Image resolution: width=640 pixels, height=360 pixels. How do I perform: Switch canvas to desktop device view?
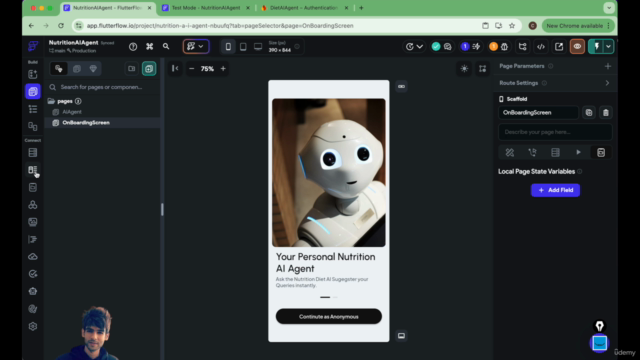[x=258, y=47]
